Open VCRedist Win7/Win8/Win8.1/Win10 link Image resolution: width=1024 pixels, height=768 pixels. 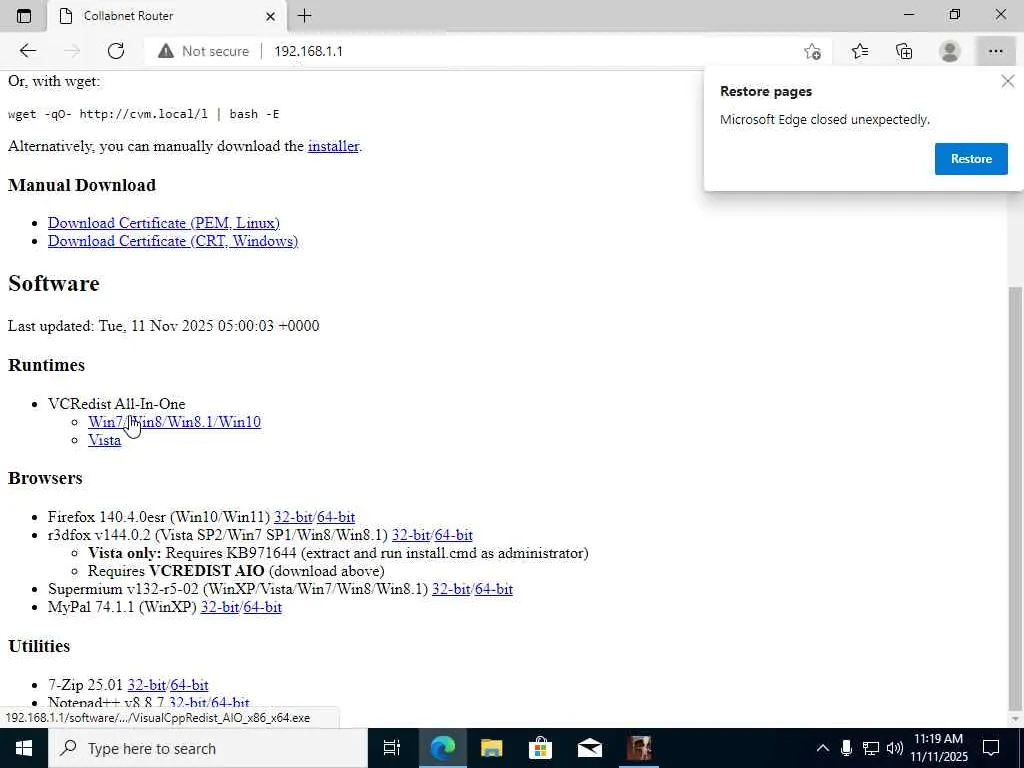coord(174,422)
